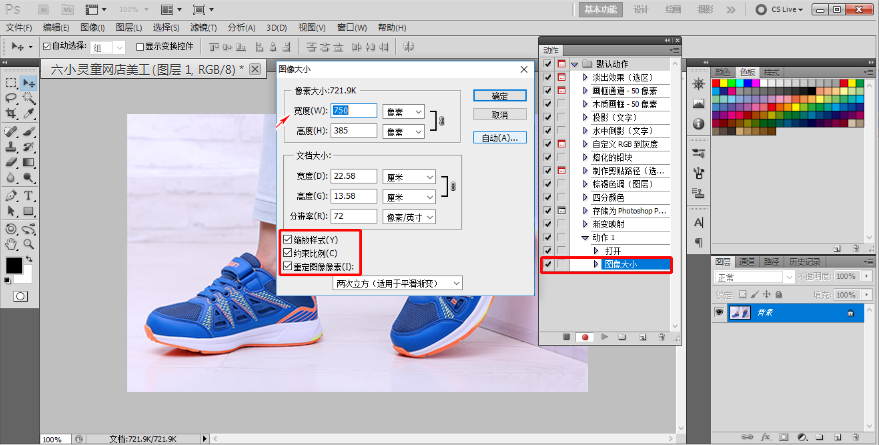Disable the 重定图像像素(I) checkbox
The height and width of the screenshot is (445, 879).
click(x=288, y=267)
